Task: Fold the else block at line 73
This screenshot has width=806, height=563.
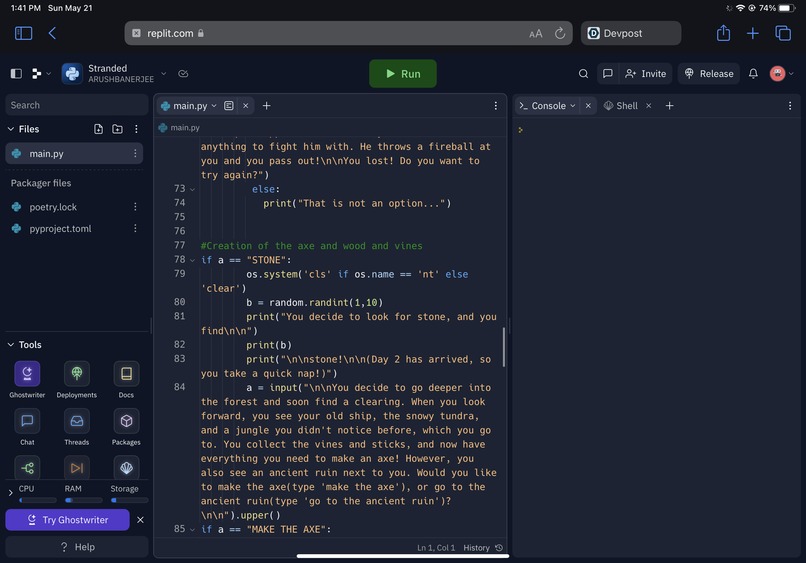Action: pyautogui.click(x=192, y=189)
